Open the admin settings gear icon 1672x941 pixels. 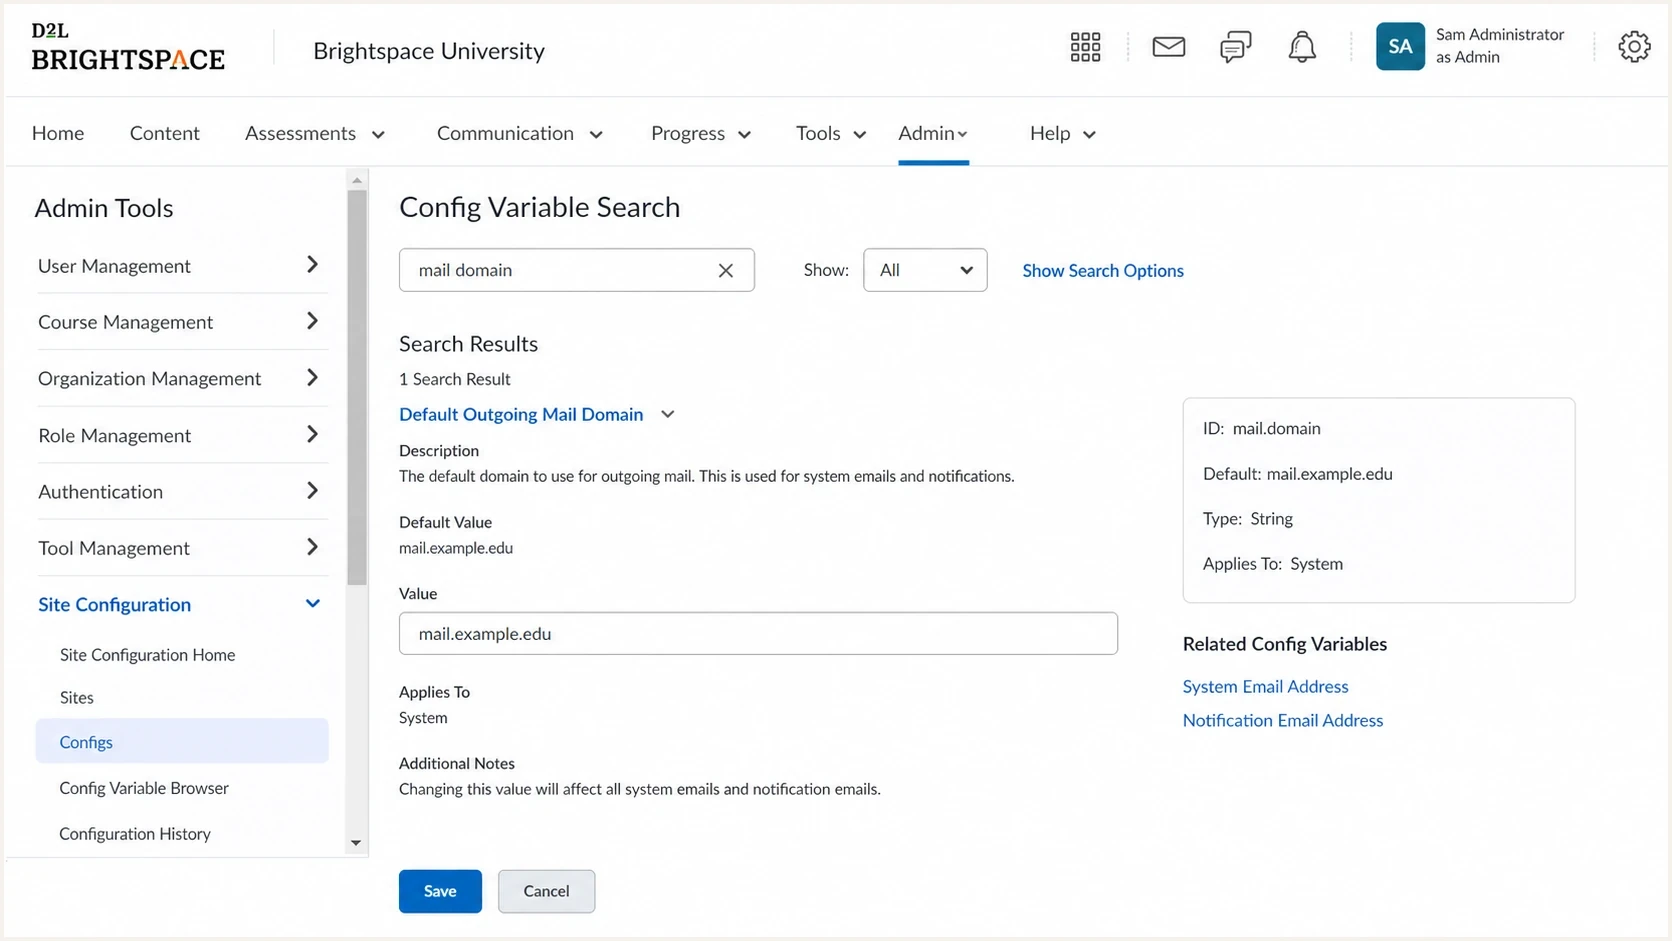tap(1634, 46)
